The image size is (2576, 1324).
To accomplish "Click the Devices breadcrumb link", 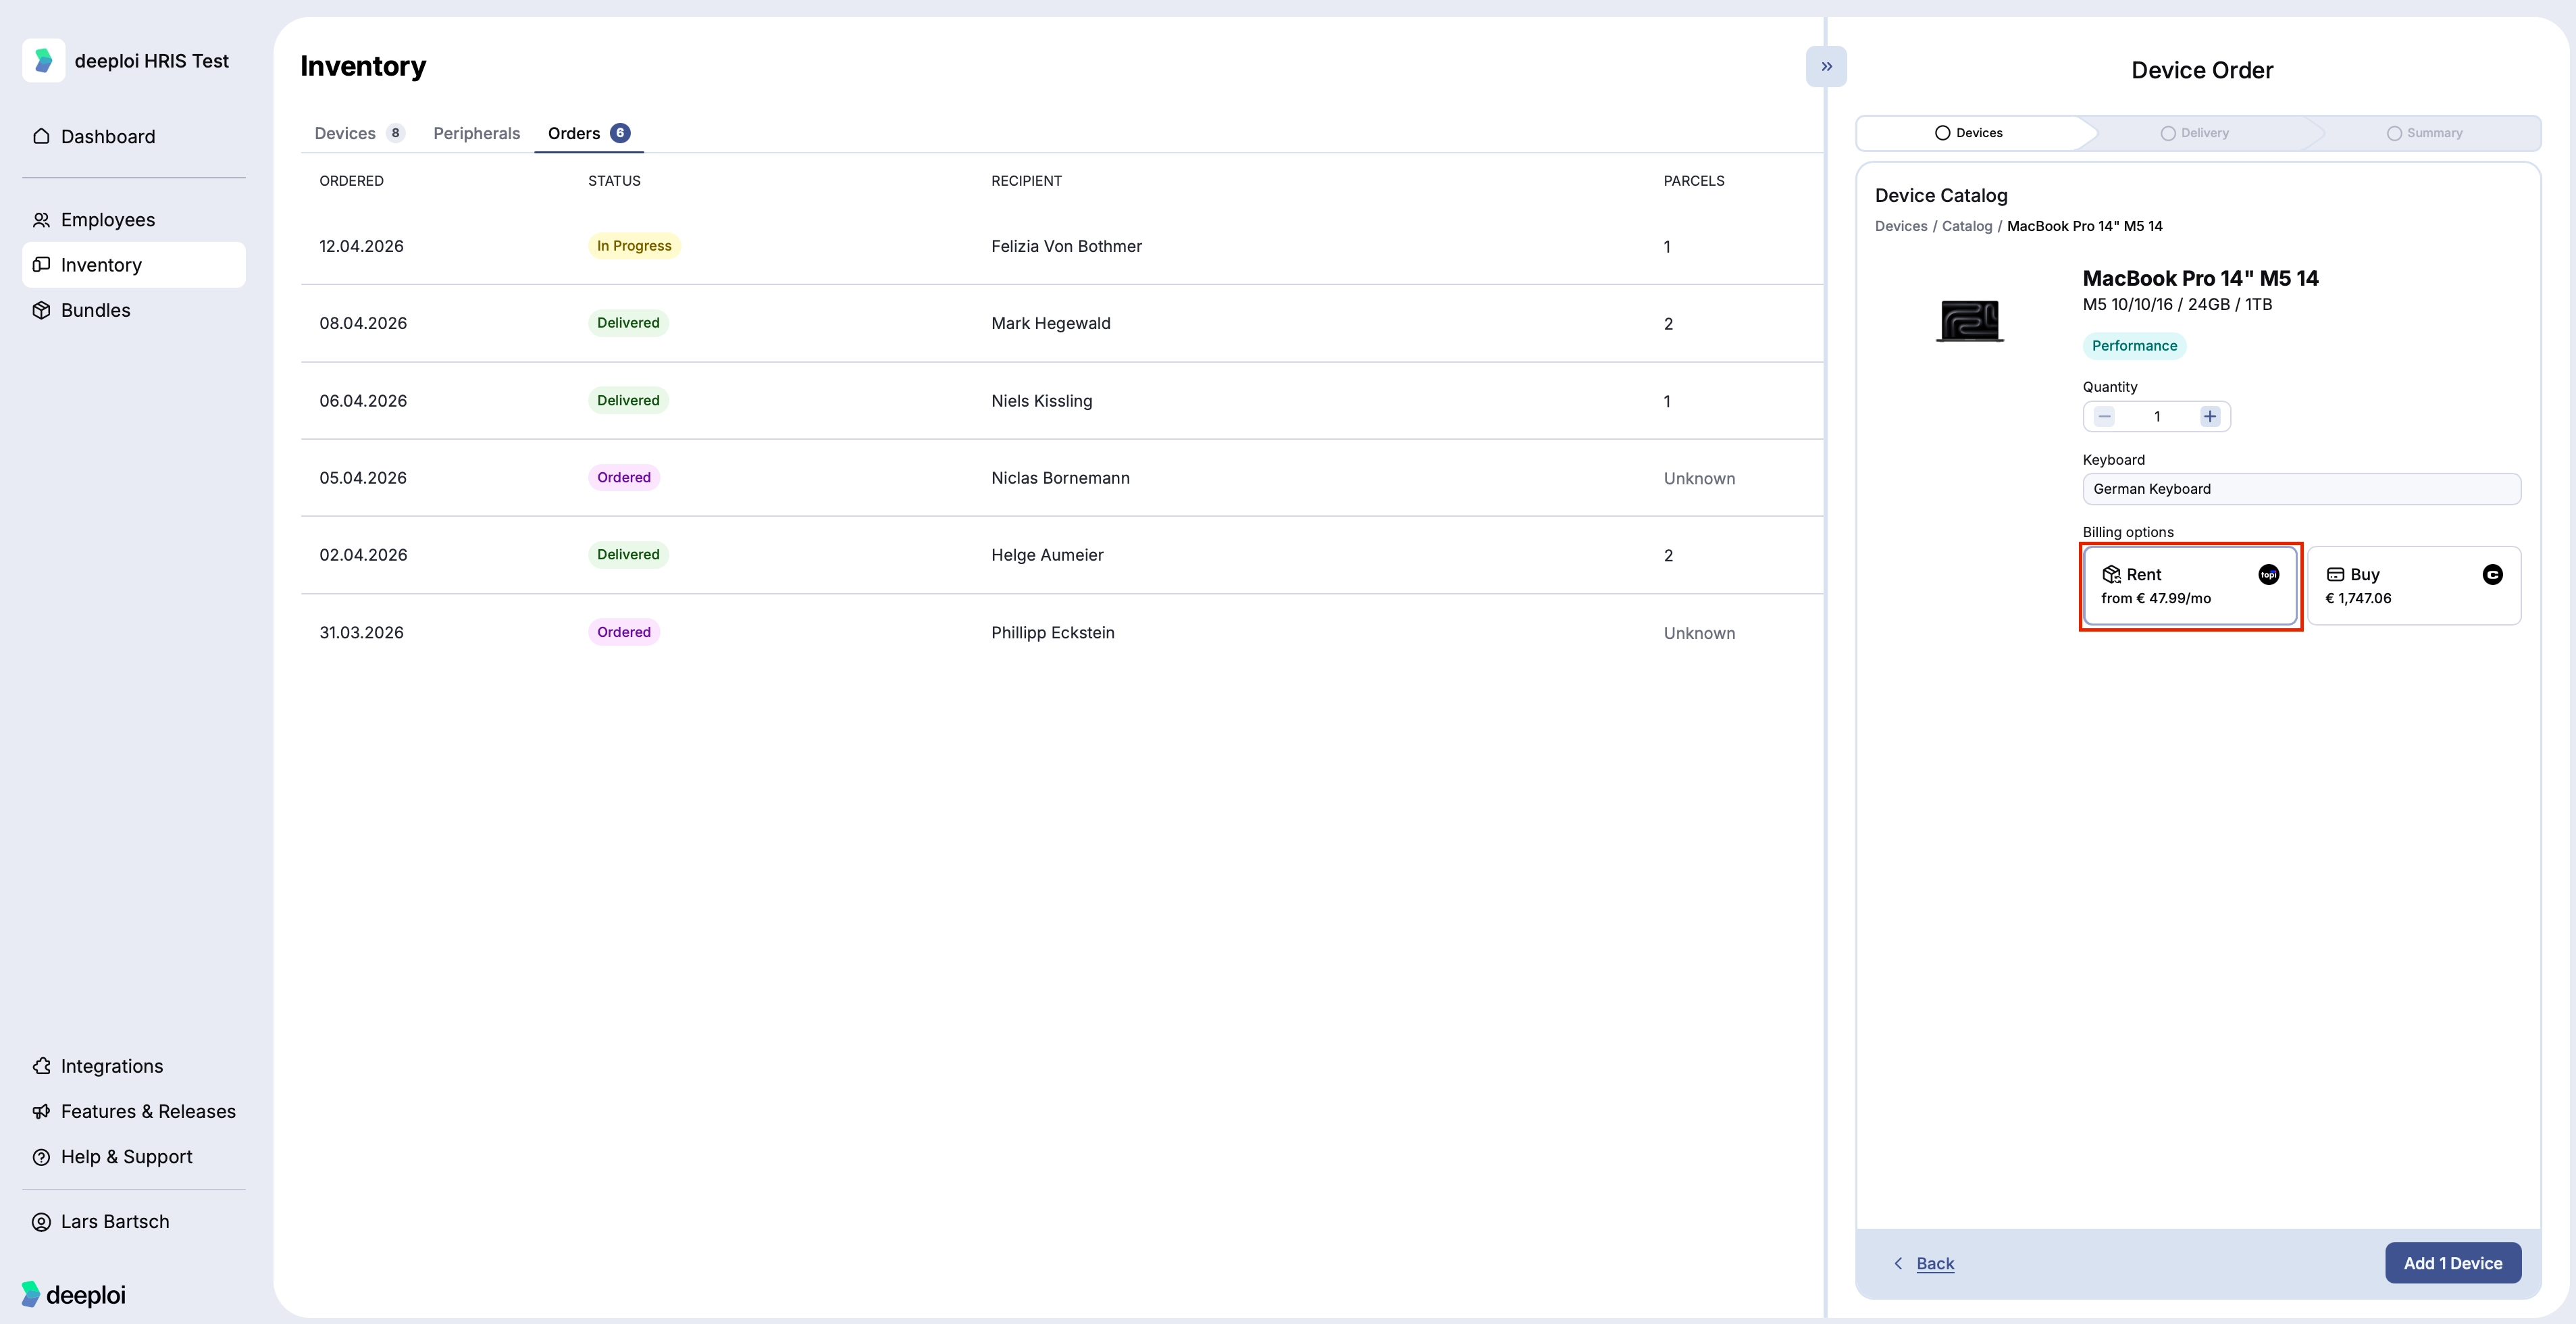I will click(1901, 226).
